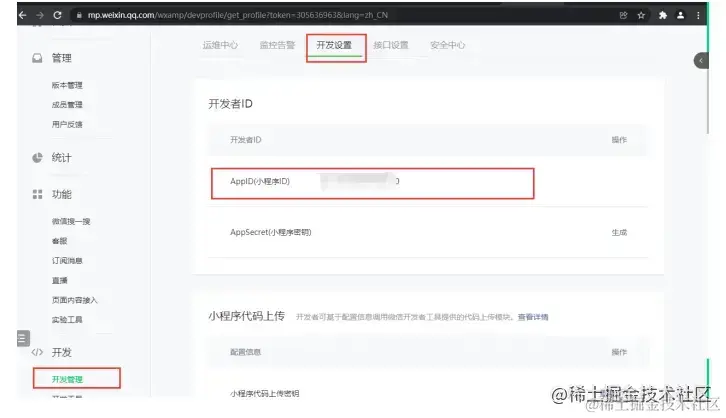Open 微信搜一搜 in the sidebar
The width and height of the screenshot is (726, 418).
point(71,221)
